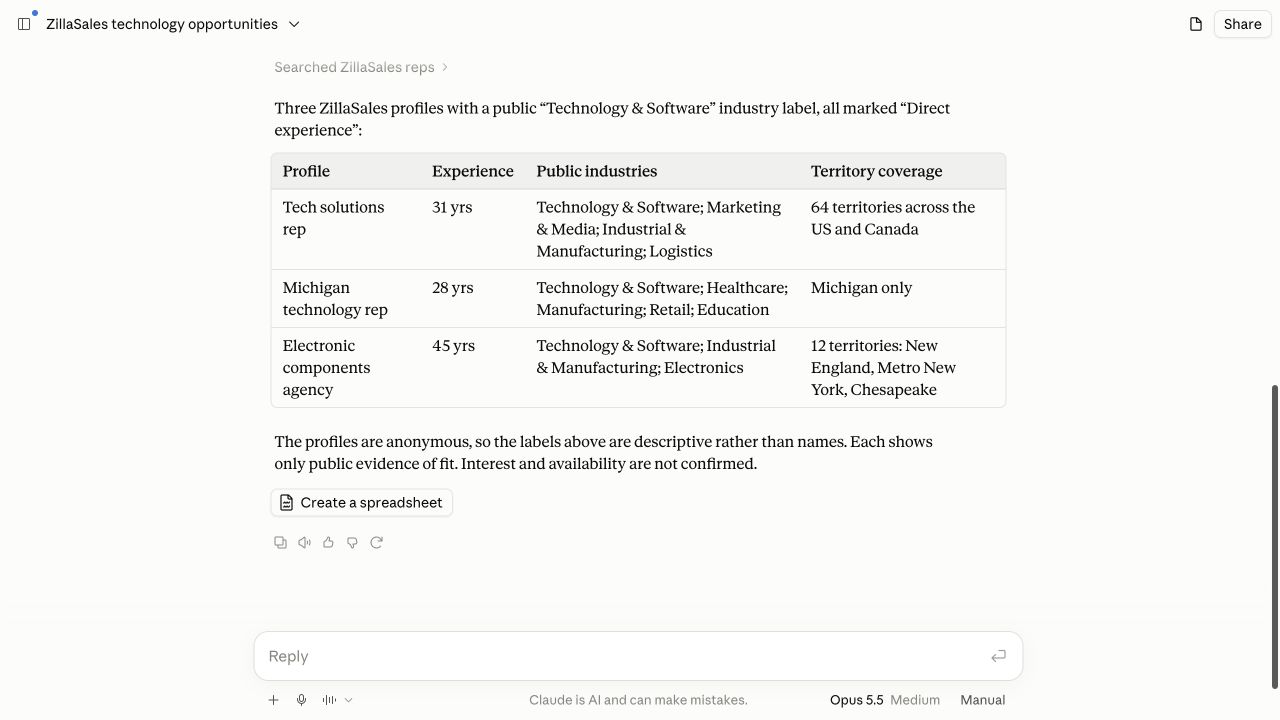Start dictation with the microphone icon

[x=301, y=700]
